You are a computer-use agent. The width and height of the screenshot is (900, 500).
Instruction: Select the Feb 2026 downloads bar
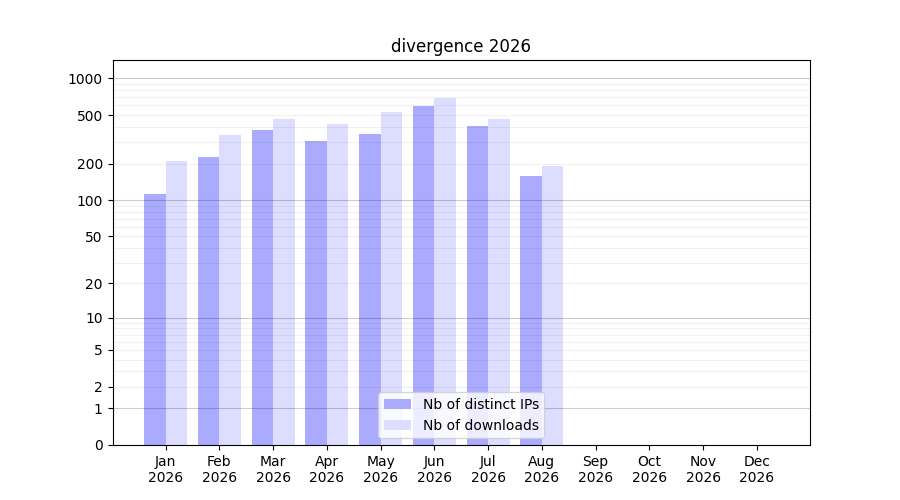pos(230,290)
